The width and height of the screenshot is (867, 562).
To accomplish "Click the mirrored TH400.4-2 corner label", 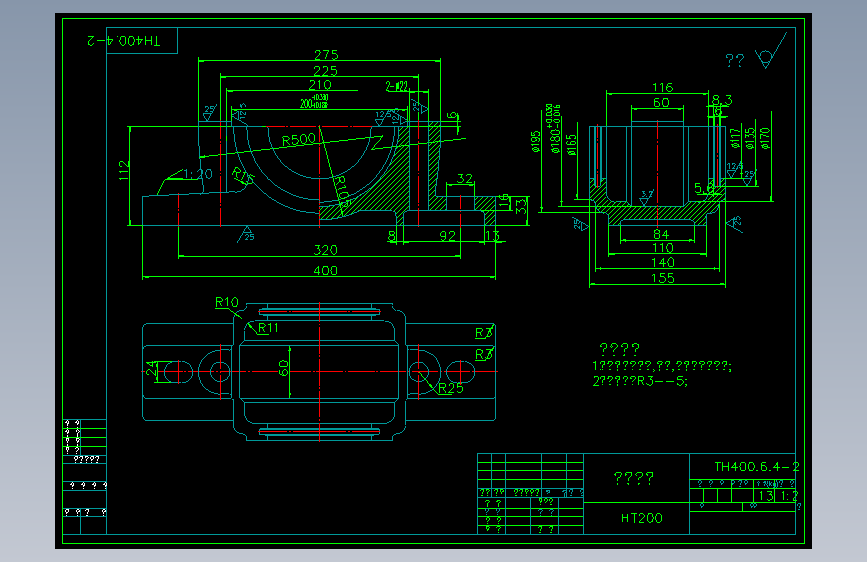I will pos(124,41).
